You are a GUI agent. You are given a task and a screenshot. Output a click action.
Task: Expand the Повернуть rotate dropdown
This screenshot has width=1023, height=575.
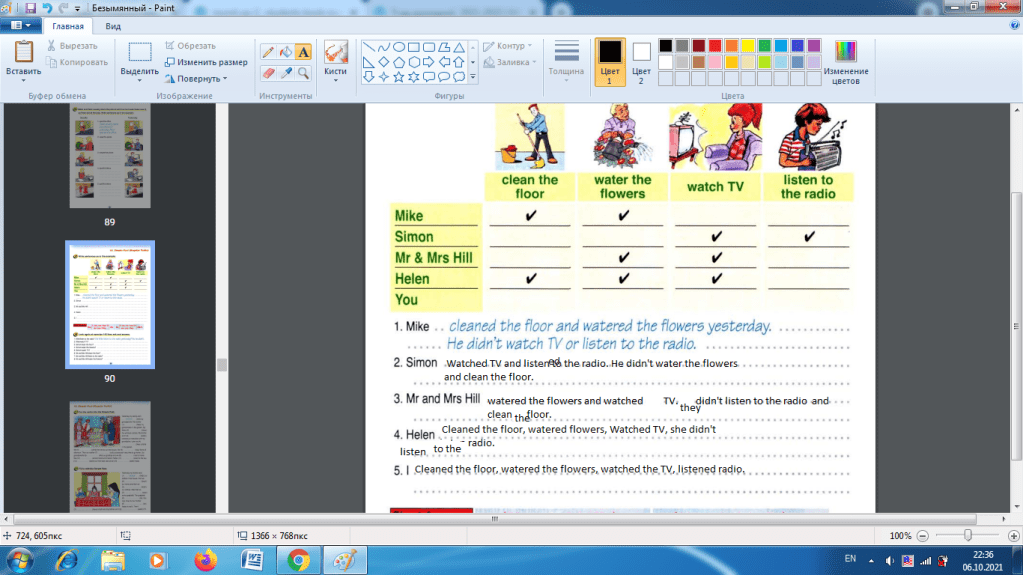[x=197, y=78]
